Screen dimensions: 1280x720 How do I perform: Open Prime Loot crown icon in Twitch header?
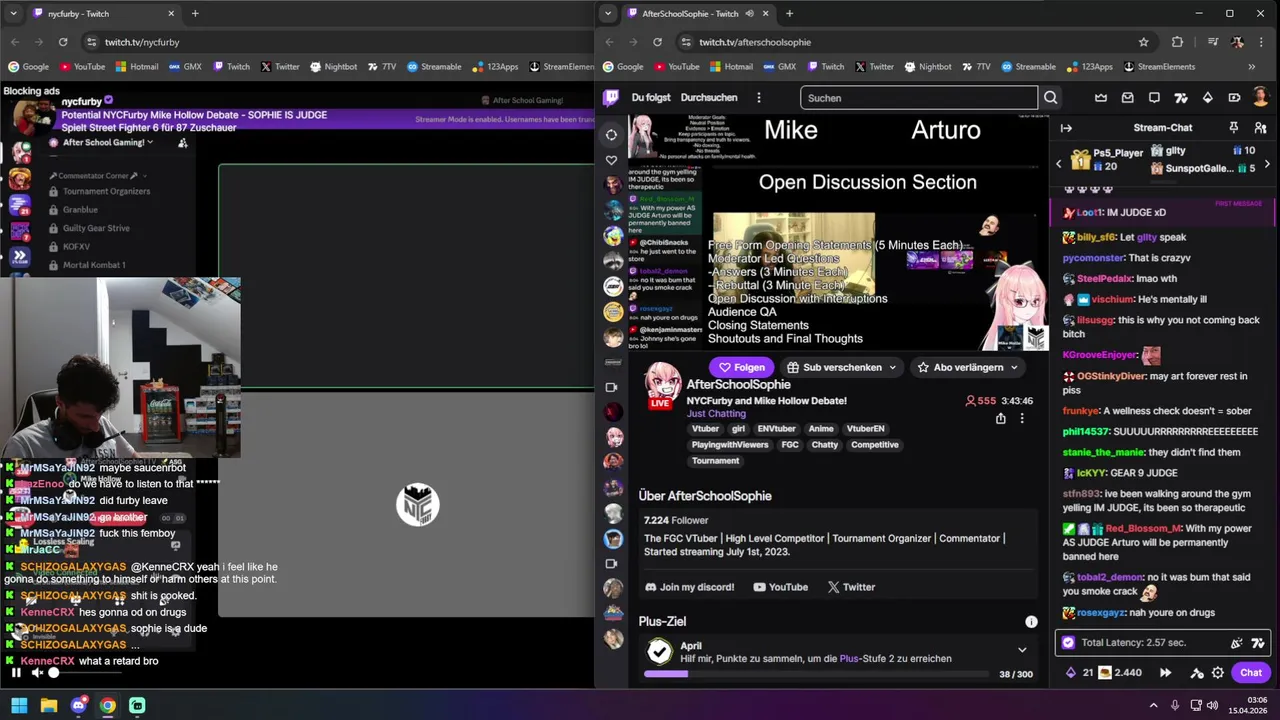(1101, 98)
